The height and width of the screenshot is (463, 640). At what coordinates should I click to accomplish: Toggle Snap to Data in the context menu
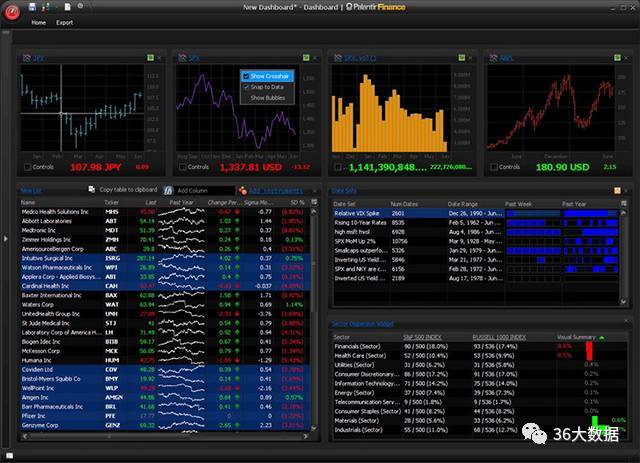tap(267, 87)
